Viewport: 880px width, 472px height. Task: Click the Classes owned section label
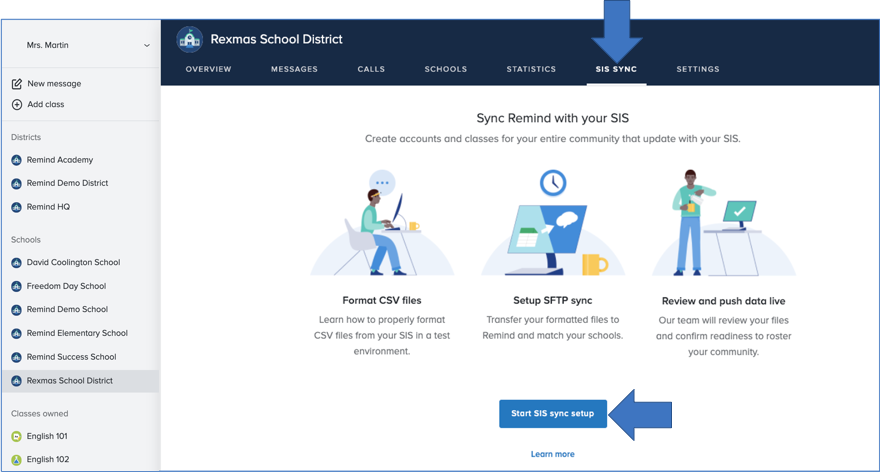point(39,414)
